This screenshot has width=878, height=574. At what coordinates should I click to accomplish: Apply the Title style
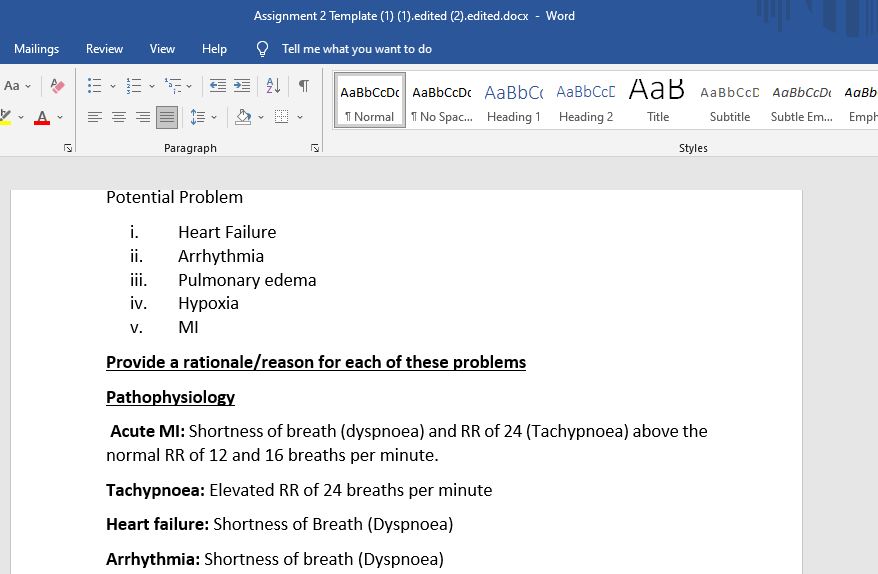coord(657,101)
